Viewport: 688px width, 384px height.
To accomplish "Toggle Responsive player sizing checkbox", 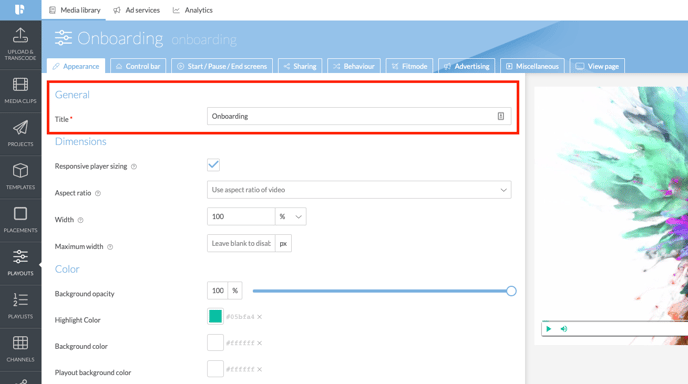I will [x=213, y=165].
